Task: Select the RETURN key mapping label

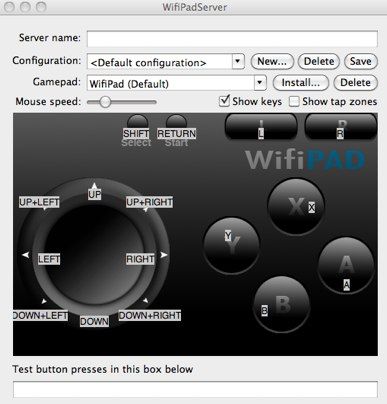Action: (x=177, y=134)
